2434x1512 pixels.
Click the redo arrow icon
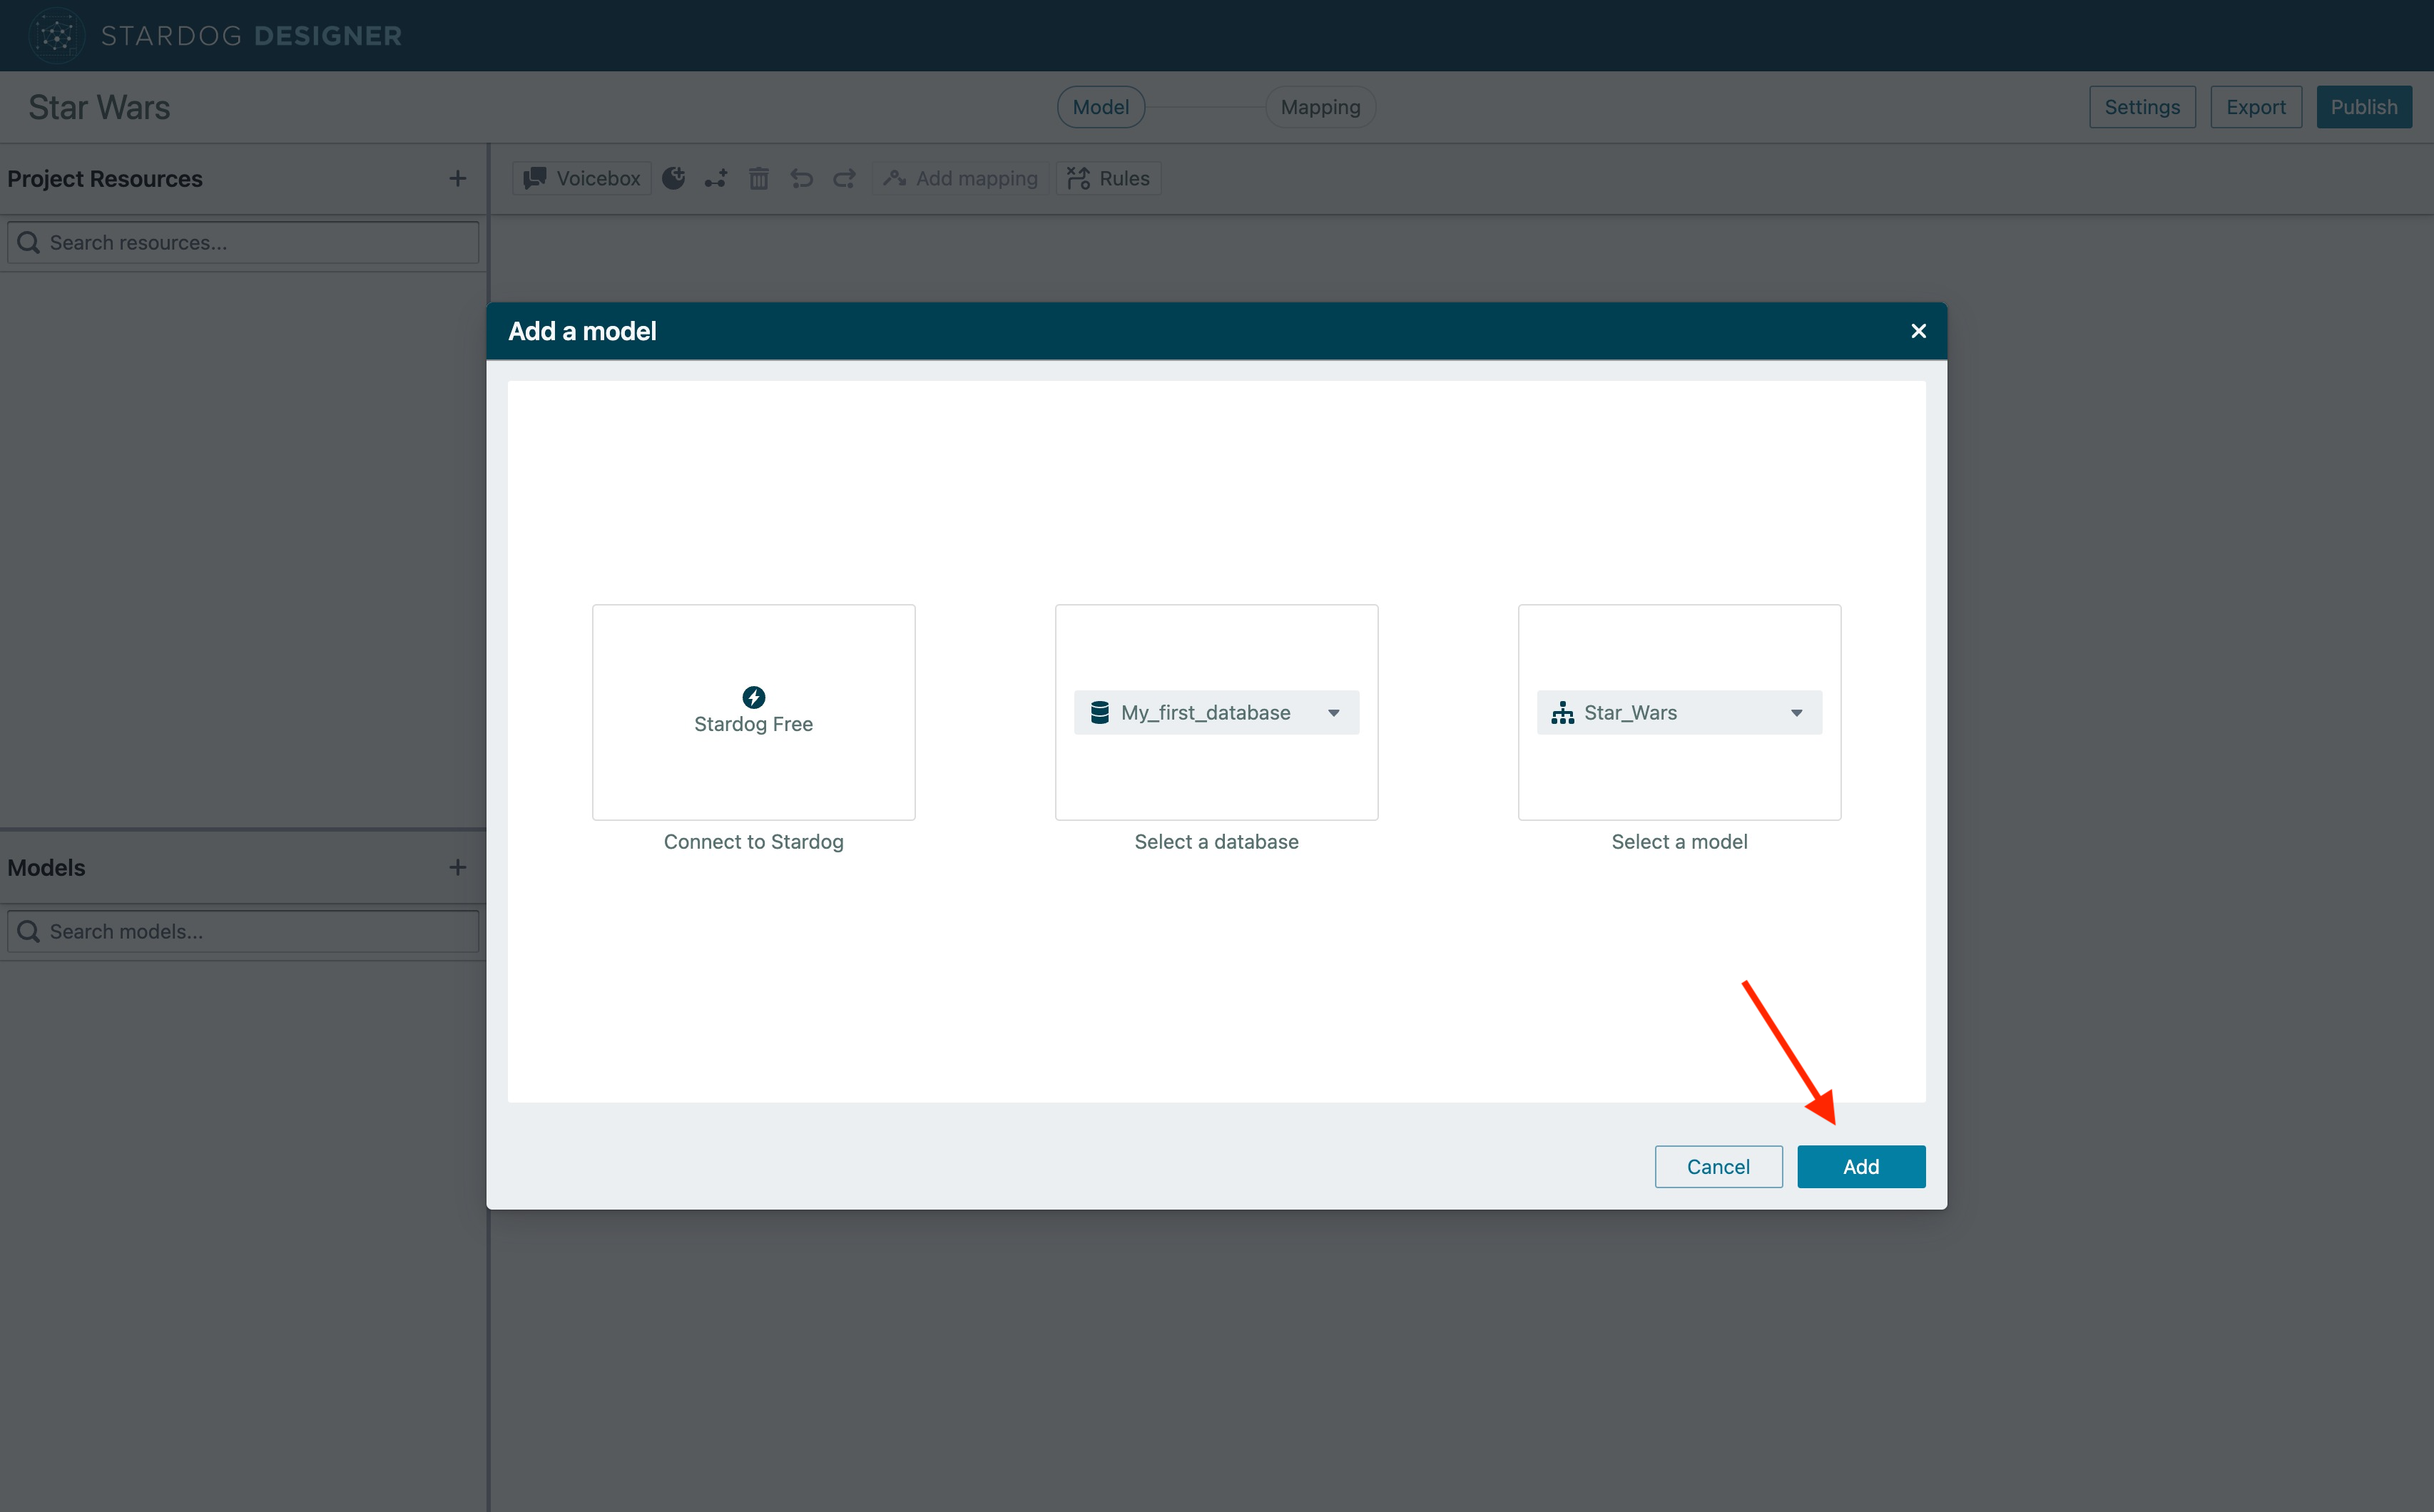point(844,178)
